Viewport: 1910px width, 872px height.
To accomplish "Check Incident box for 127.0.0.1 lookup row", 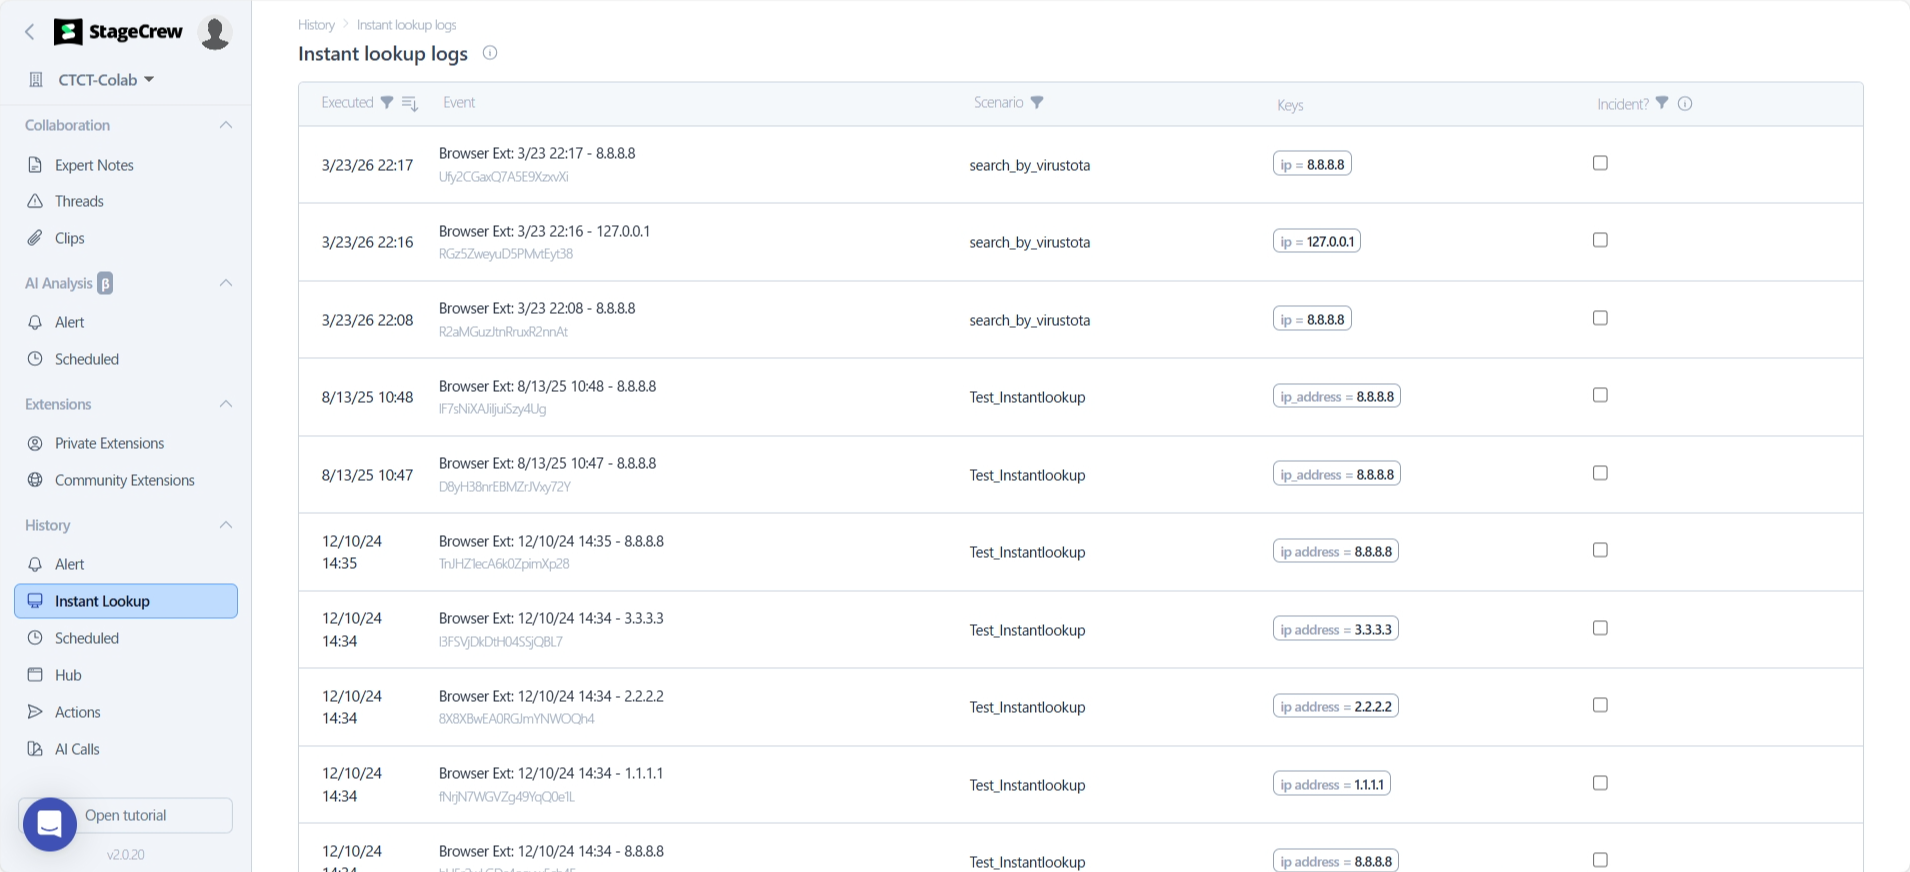I will coord(1600,240).
